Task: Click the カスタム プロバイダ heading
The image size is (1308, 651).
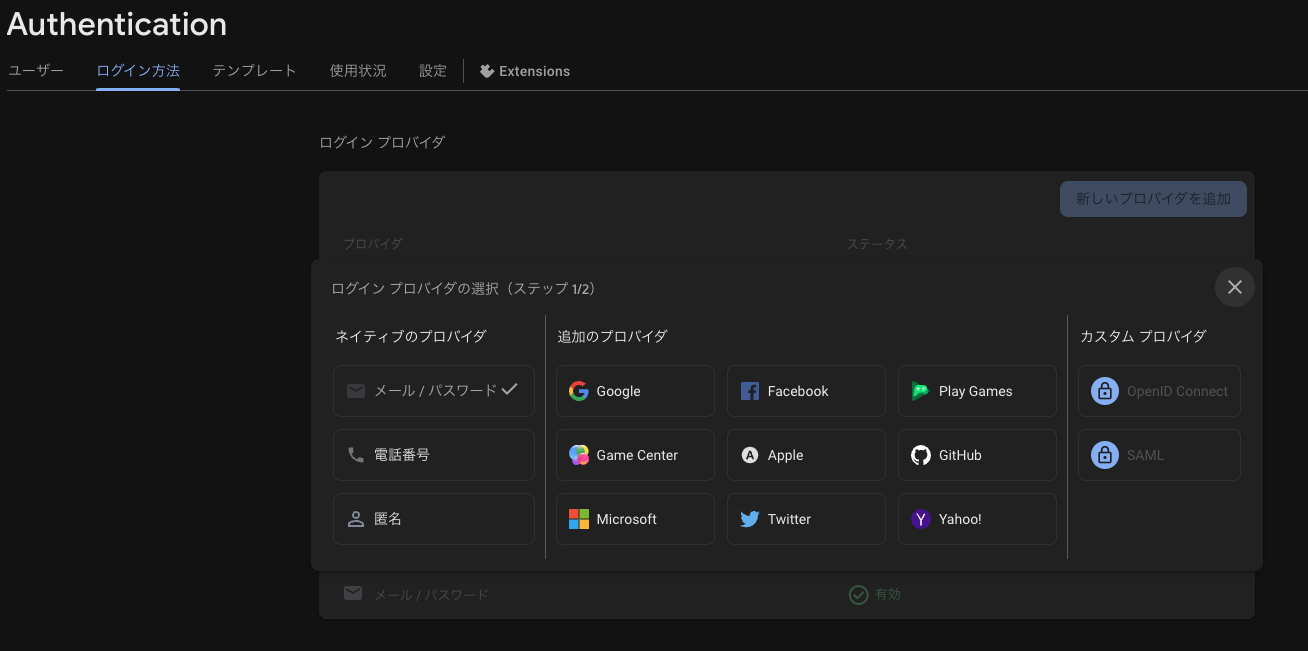Action: pos(1143,336)
